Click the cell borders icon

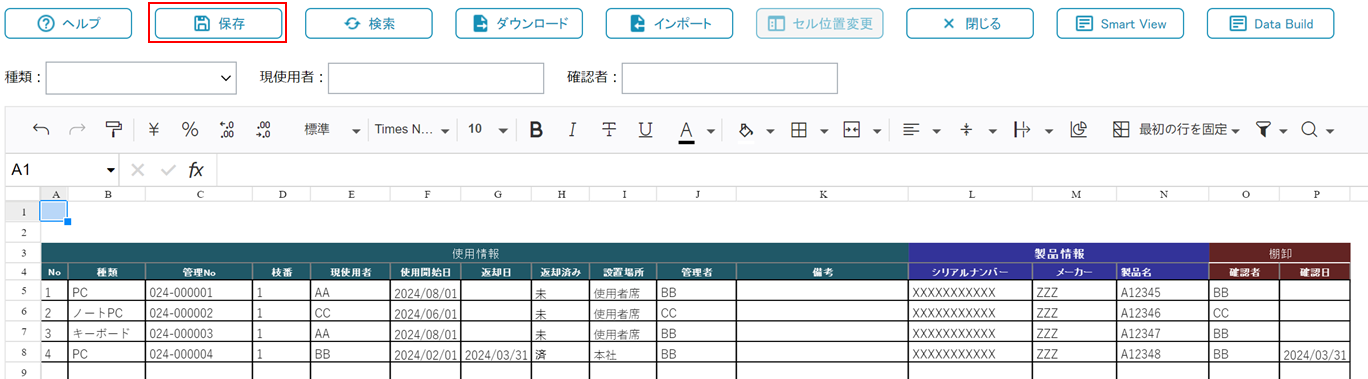[x=799, y=130]
